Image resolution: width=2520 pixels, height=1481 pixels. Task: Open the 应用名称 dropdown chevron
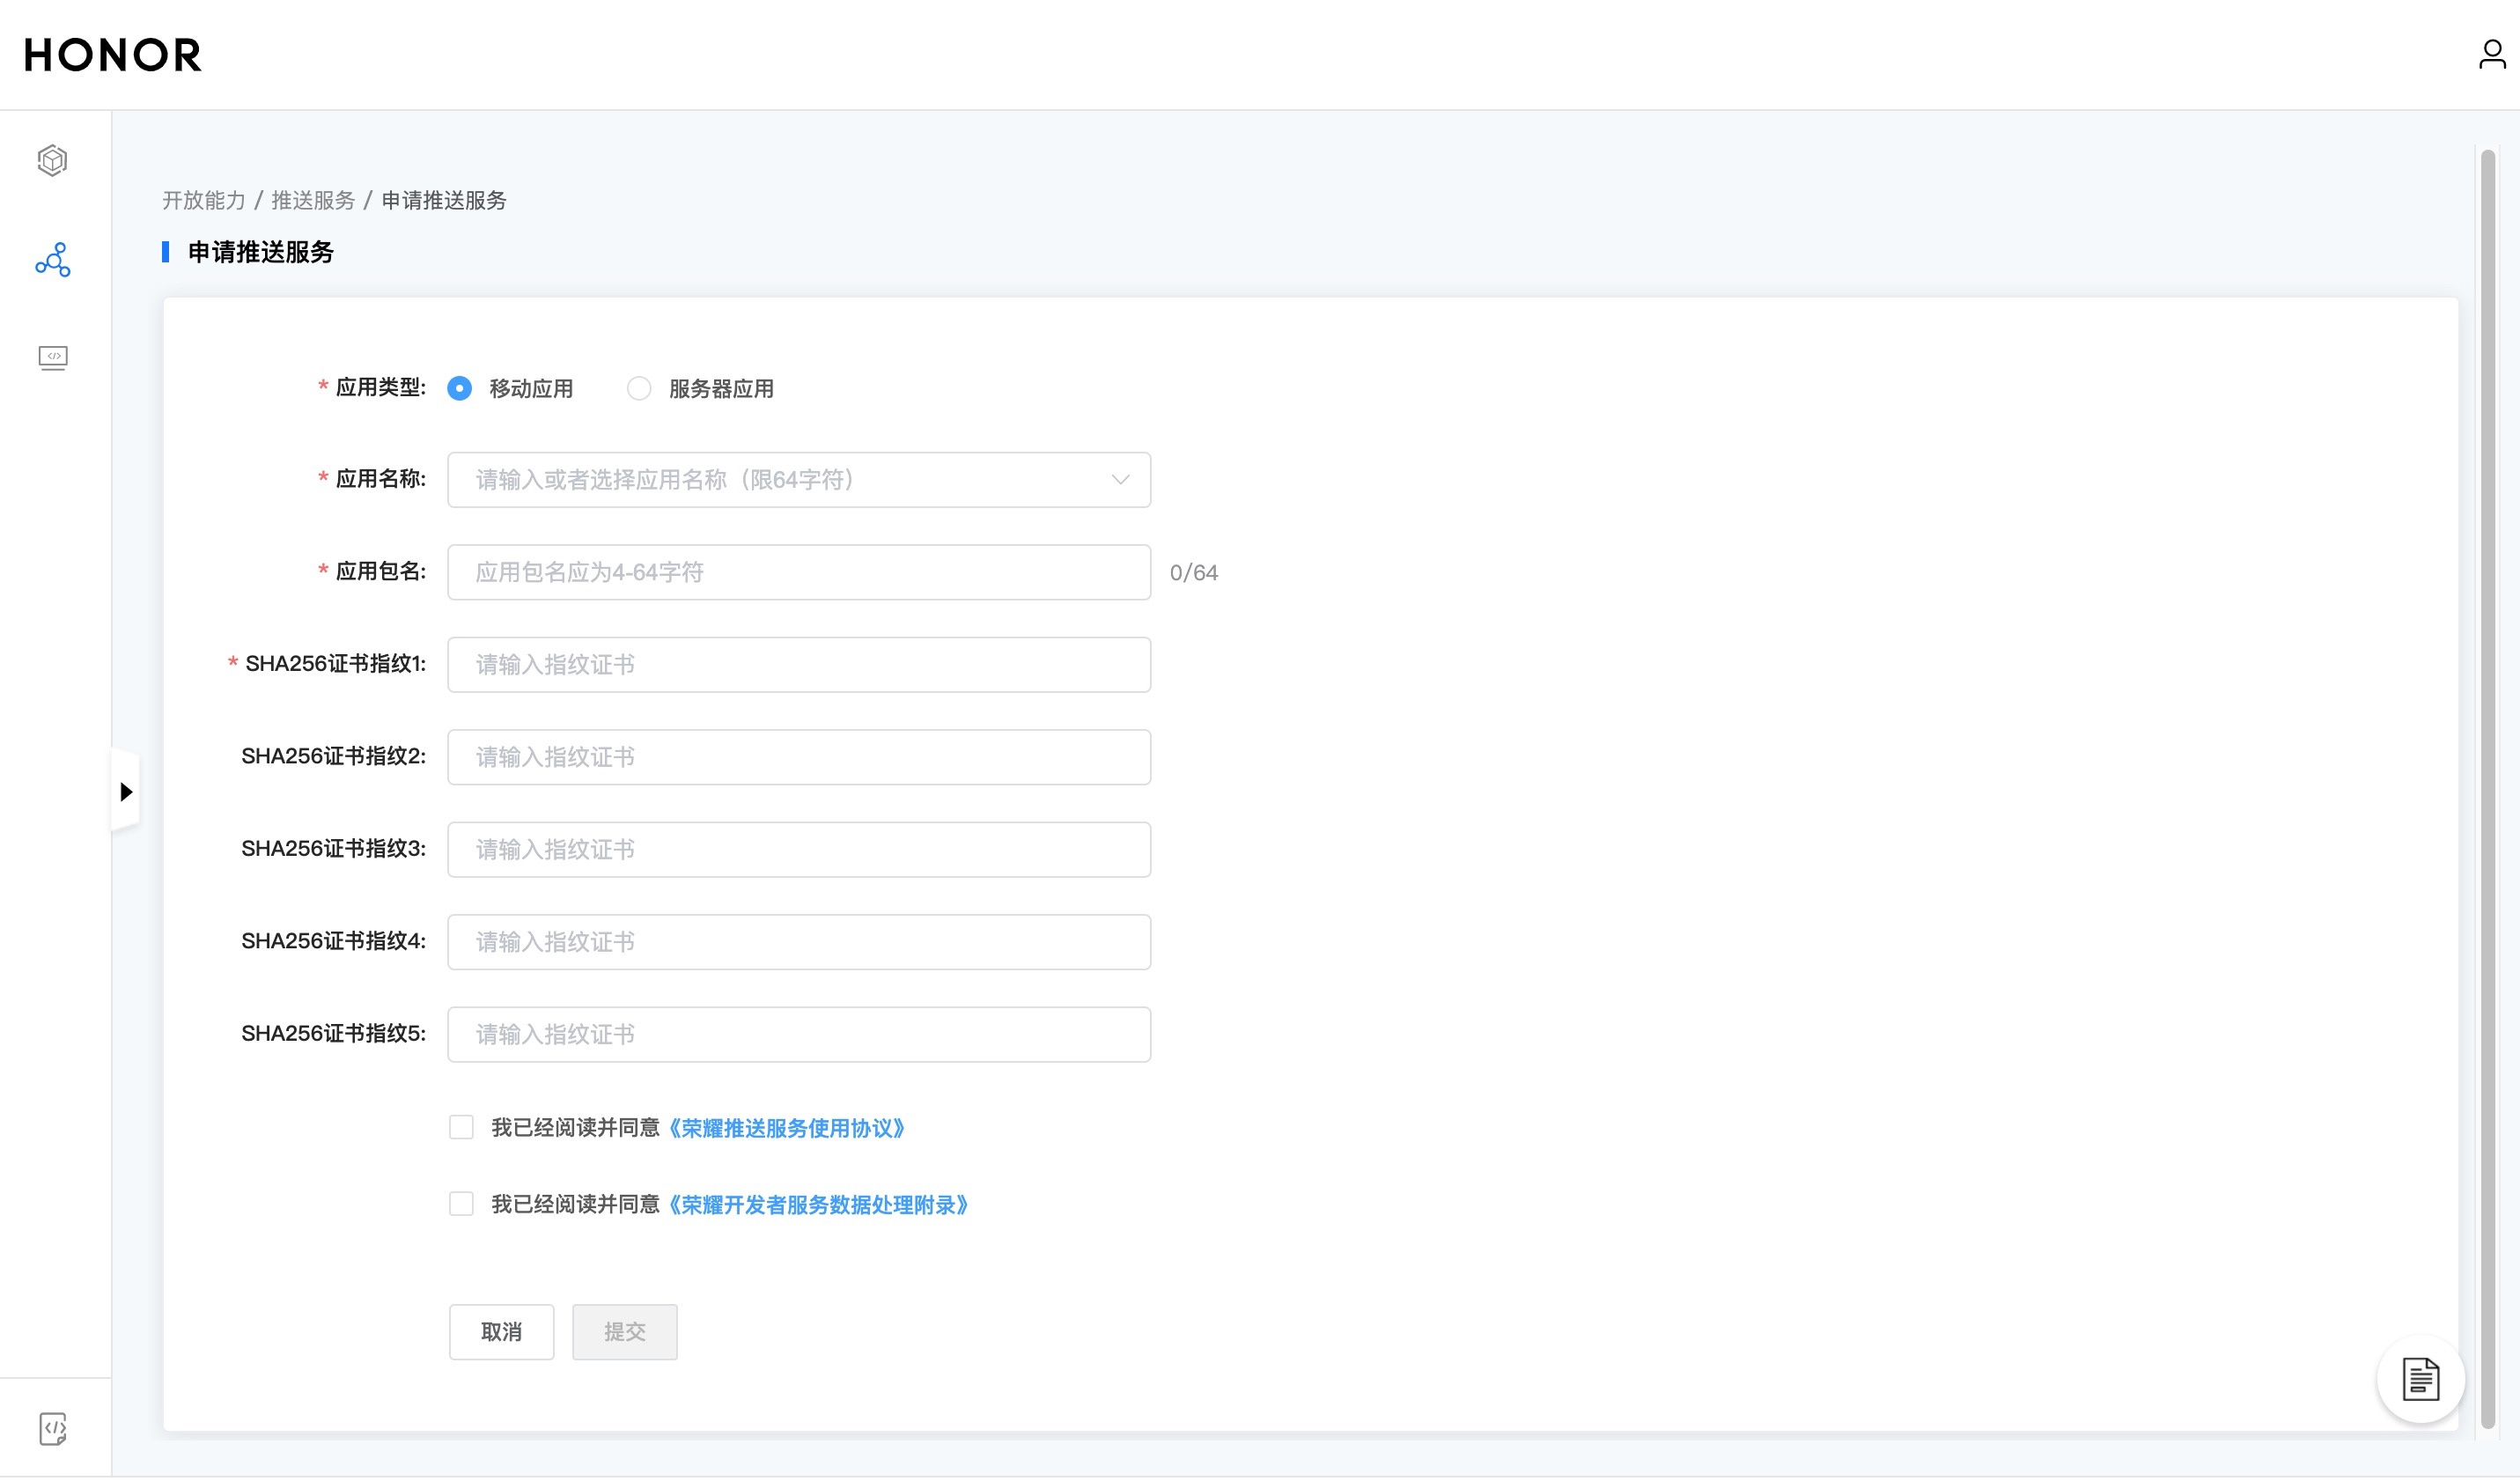1120,480
